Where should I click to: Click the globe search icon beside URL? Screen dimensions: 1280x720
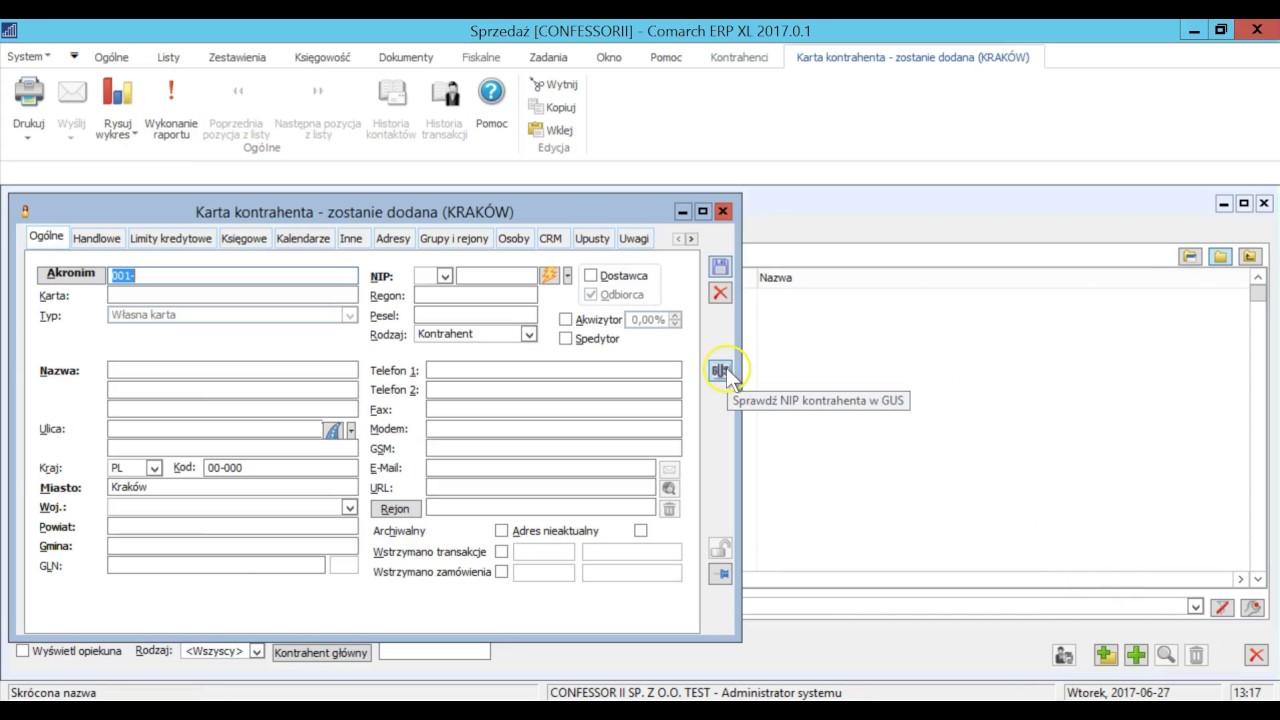click(x=669, y=489)
